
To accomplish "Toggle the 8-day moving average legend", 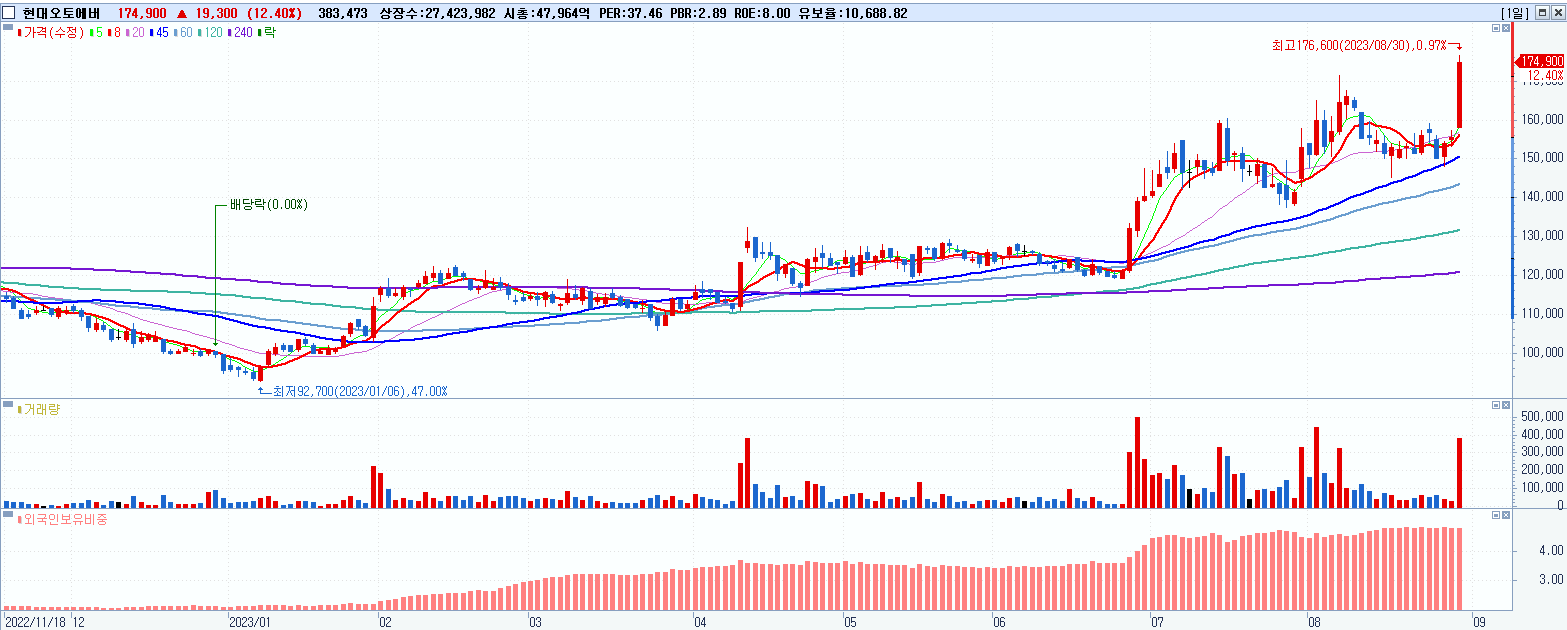I will point(113,33).
